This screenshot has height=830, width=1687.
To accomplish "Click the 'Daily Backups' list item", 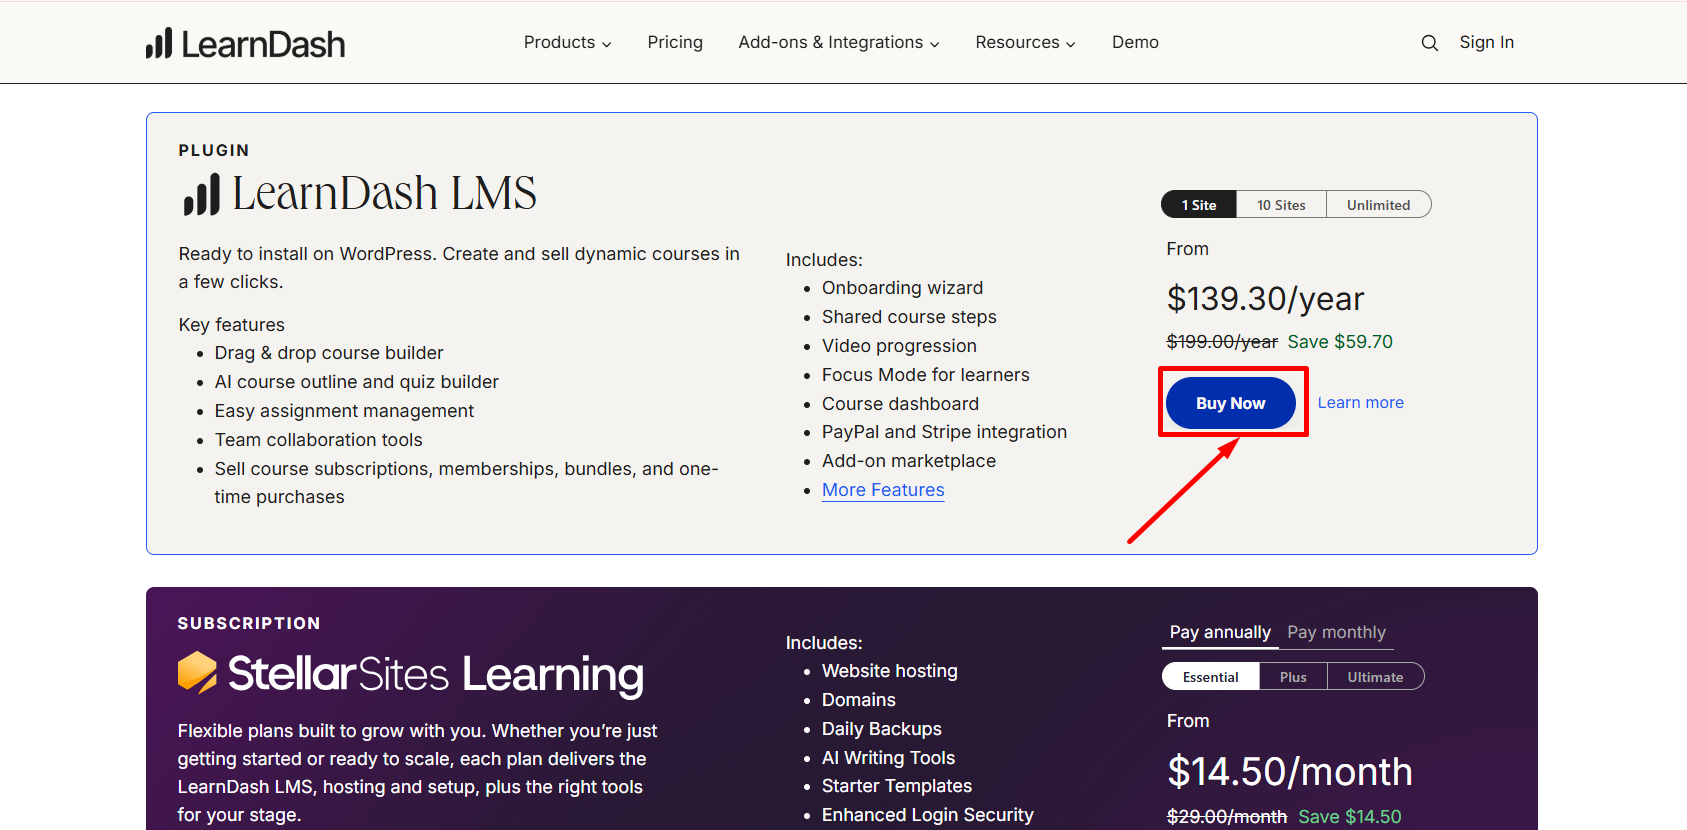I will click(x=881, y=729).
